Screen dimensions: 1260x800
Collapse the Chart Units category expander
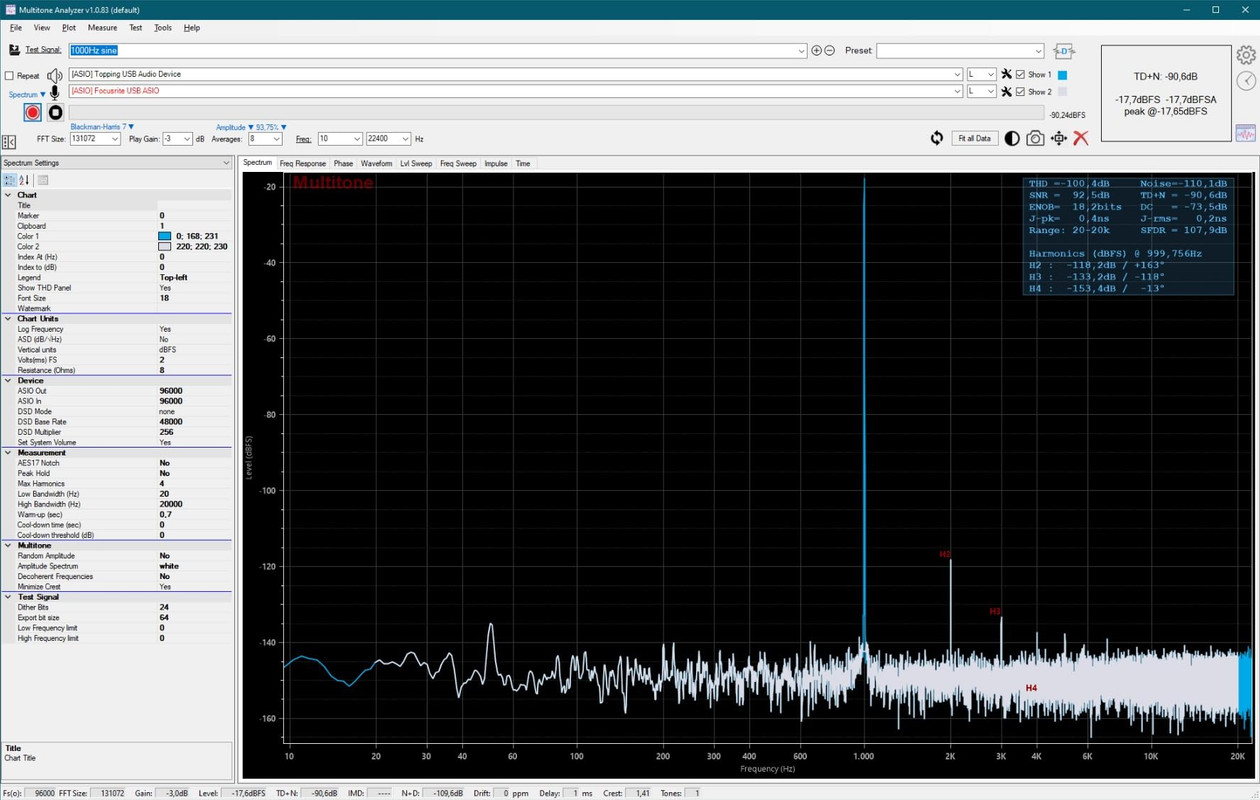(x=9, y=319)
